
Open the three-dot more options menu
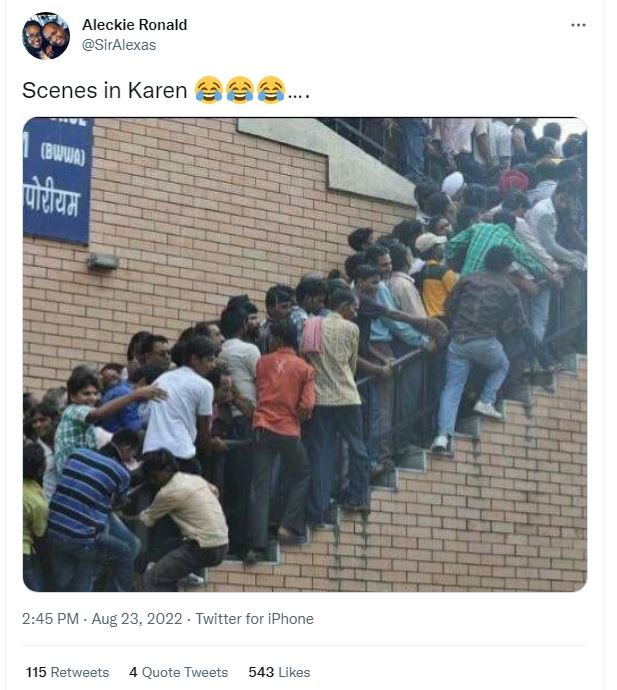[578, 25]
